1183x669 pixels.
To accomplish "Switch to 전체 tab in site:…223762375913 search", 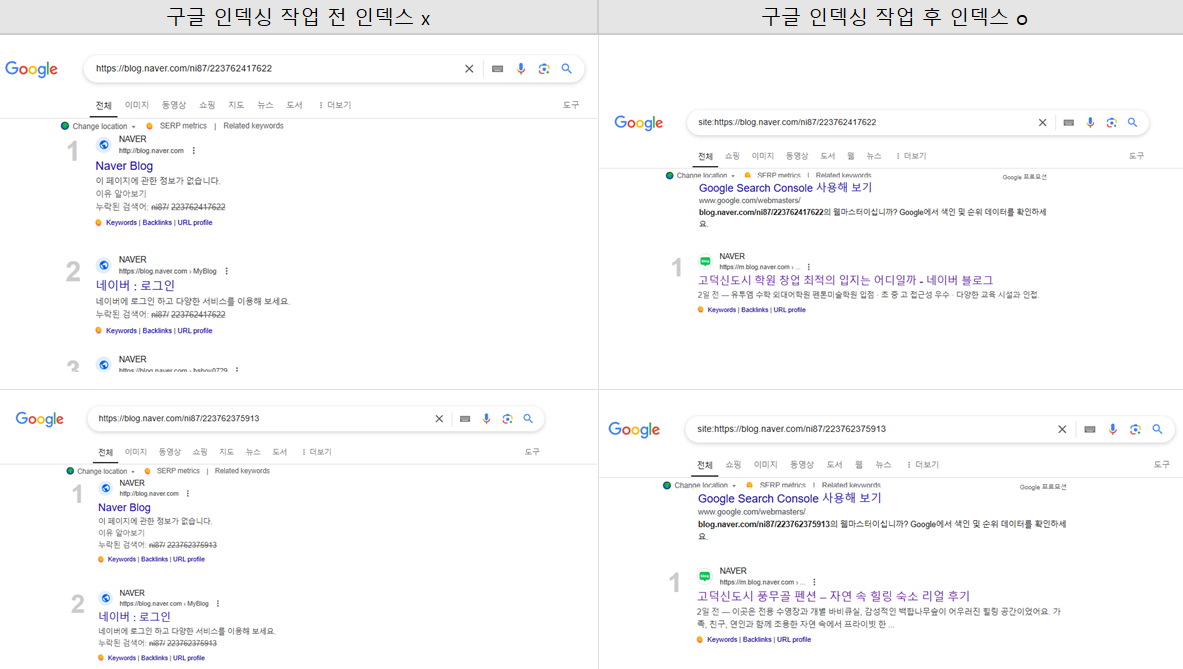I will [x=705, y=465].
